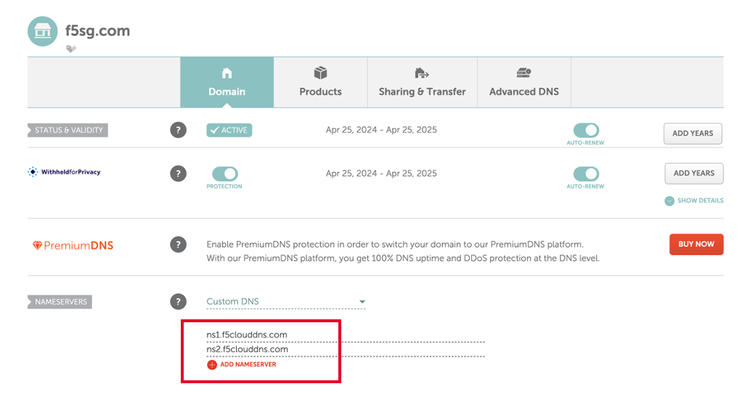
Task: Toggle auto-renew for privacy protection row
Action: [x=586, y=173]
